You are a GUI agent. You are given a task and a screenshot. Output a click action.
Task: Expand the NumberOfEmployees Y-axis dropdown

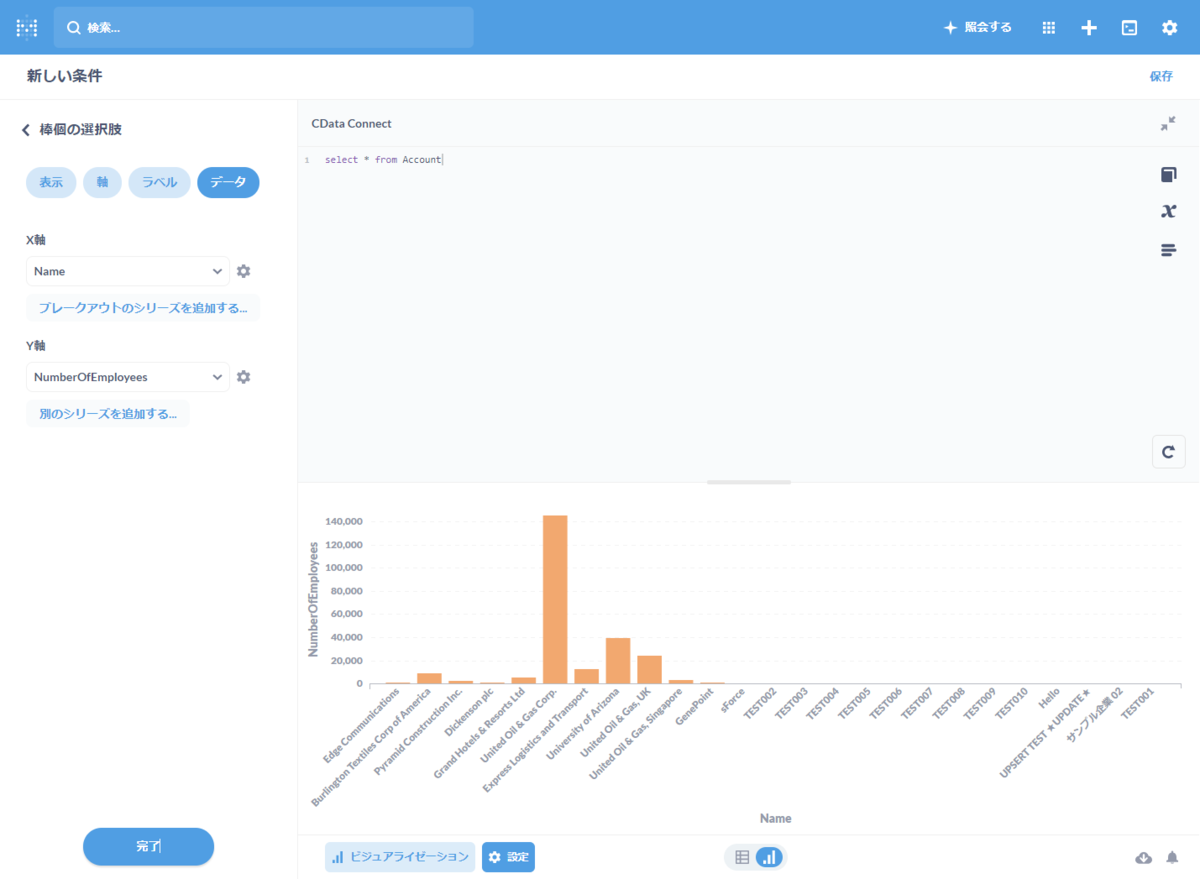pos(128,377)
